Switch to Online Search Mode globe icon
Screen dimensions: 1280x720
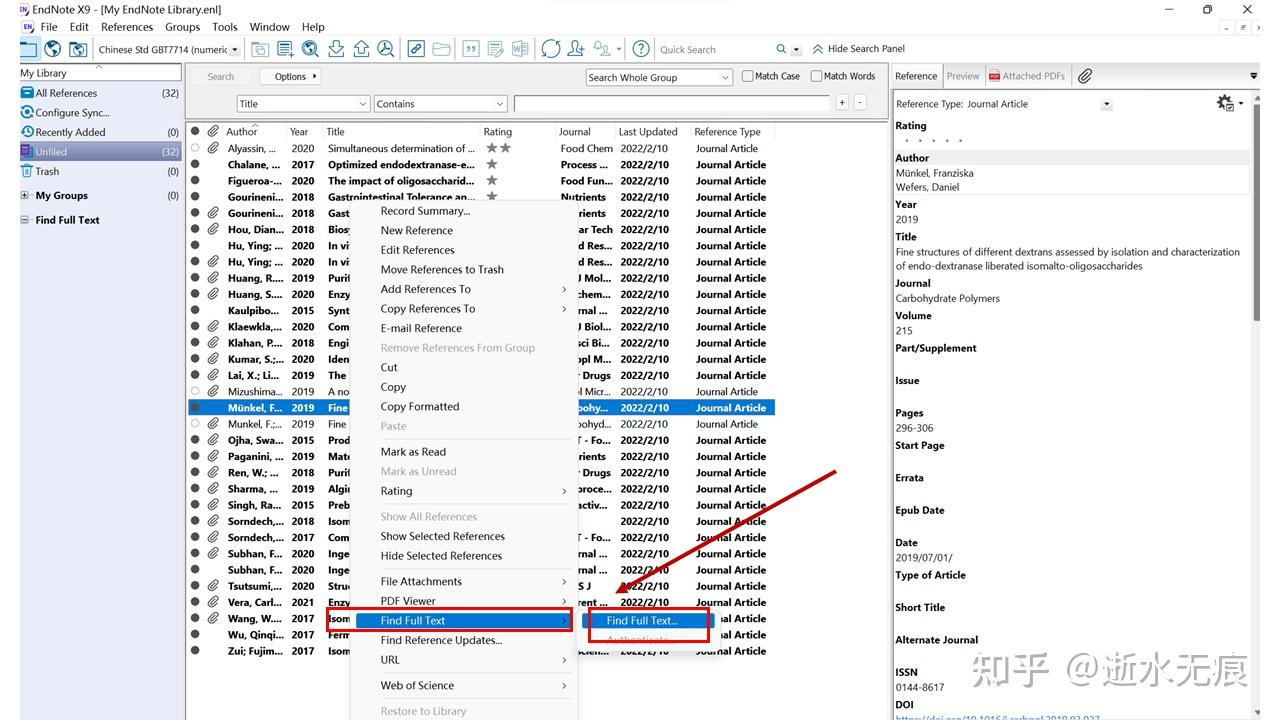(x=53, y=49)
